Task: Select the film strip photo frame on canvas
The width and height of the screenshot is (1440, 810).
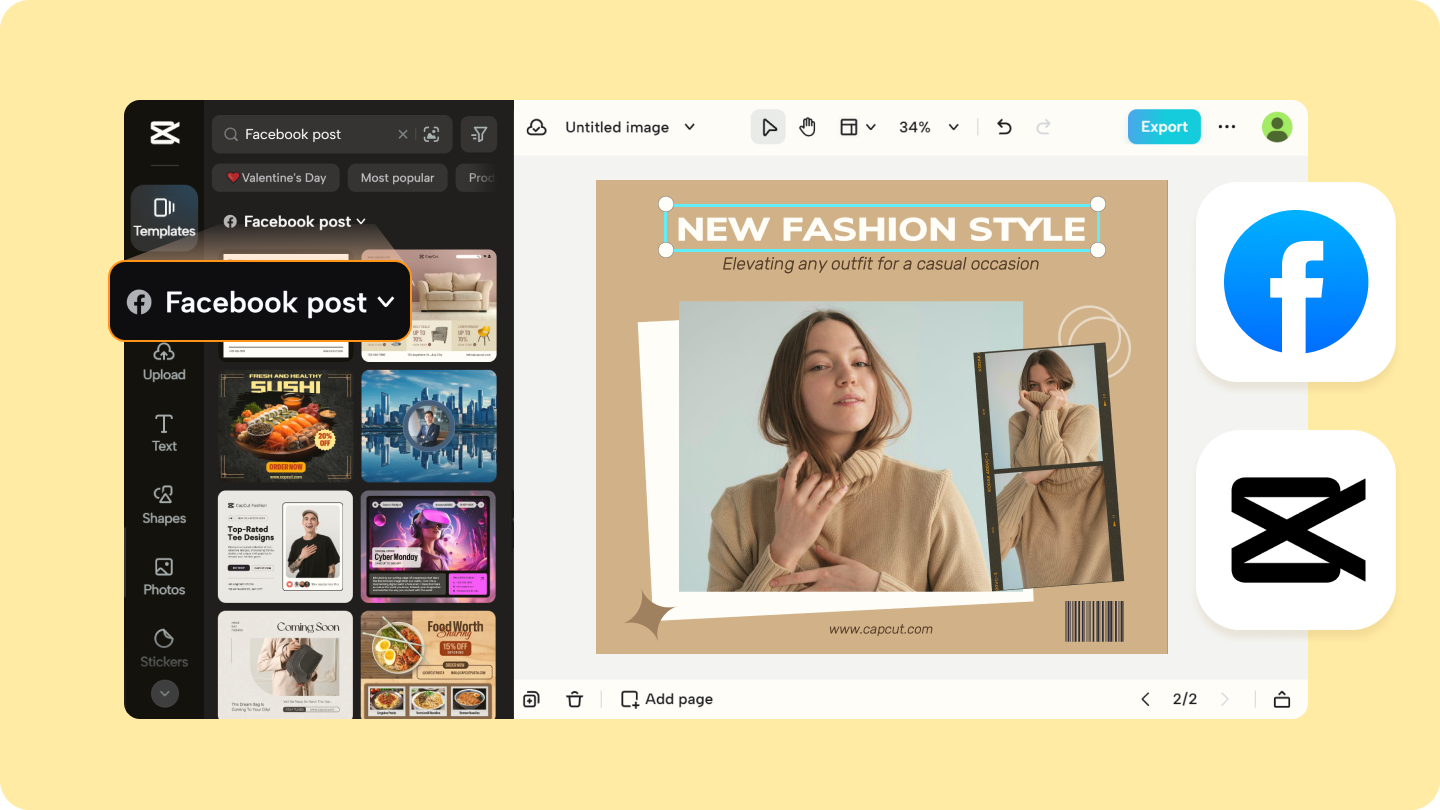Action: pos(1049,467)
